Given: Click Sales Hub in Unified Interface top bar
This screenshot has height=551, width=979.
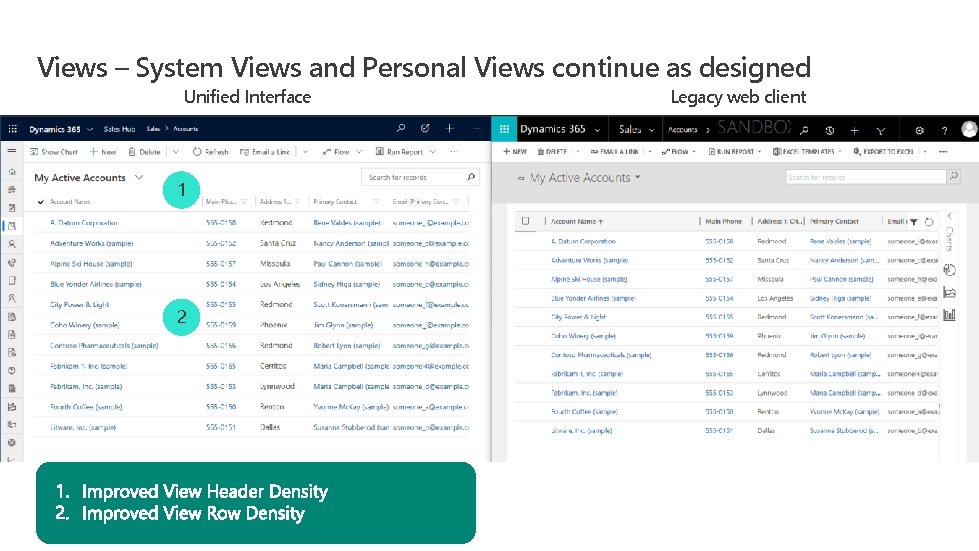Looking at the screenshot, I should point(119,129).
